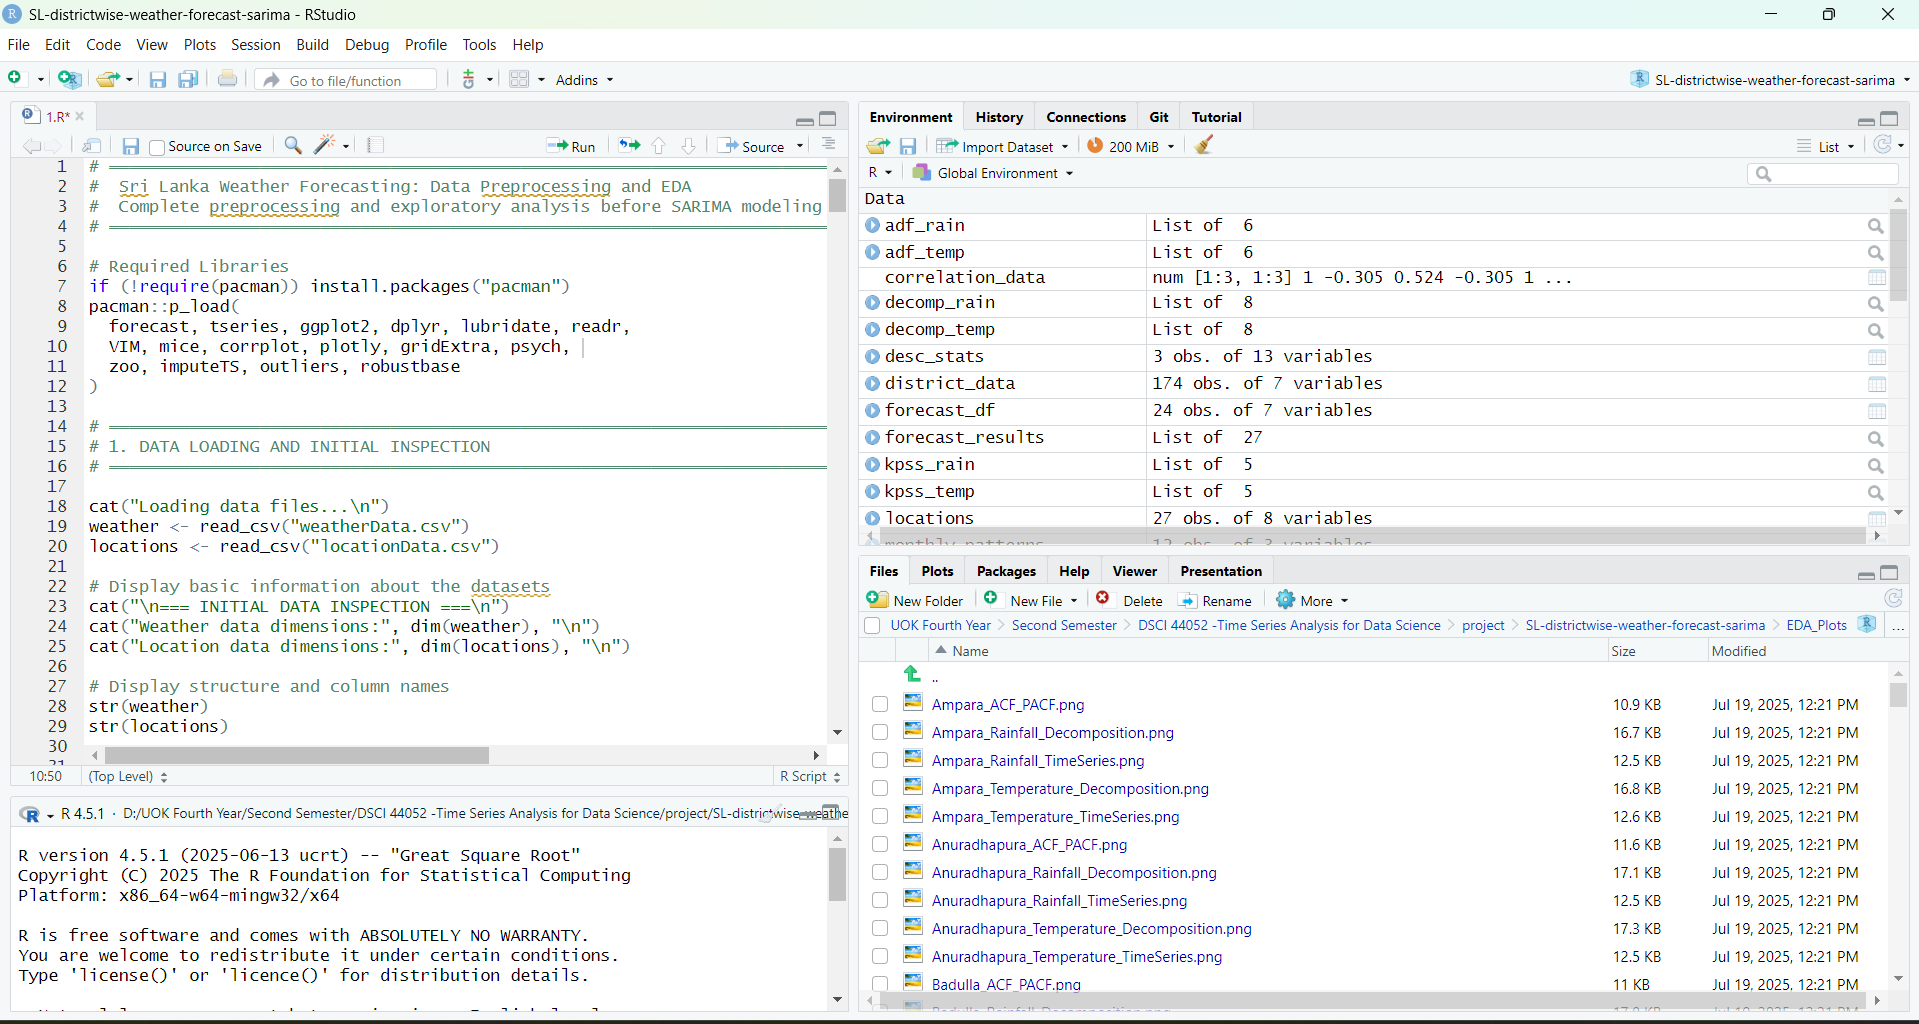Open the Addins dropdown menu
Viewport: 1919px width, 1024px height.
(x=584, y=80)
